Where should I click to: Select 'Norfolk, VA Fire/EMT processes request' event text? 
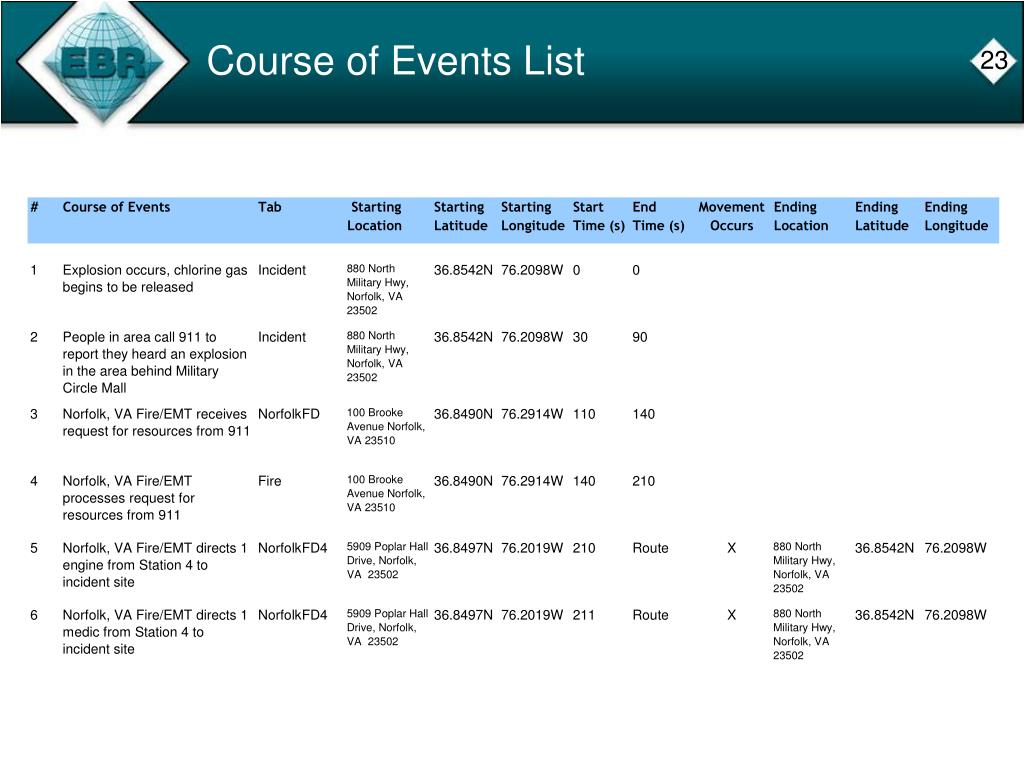coord(128,498)
